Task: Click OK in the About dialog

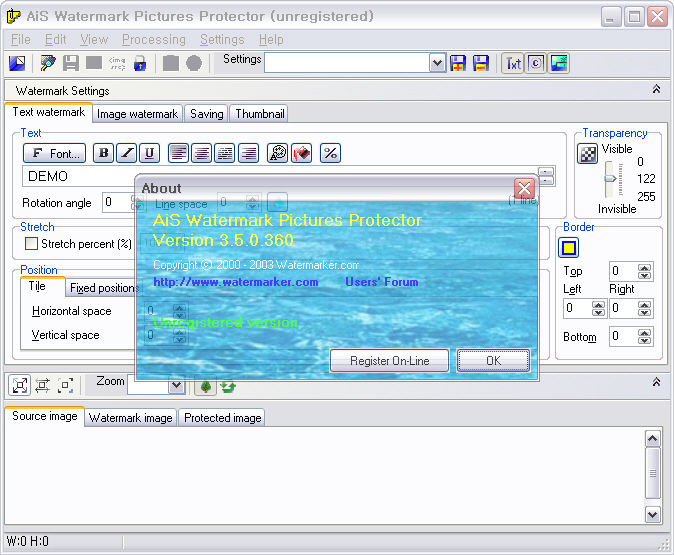Action: coord(493,361)
